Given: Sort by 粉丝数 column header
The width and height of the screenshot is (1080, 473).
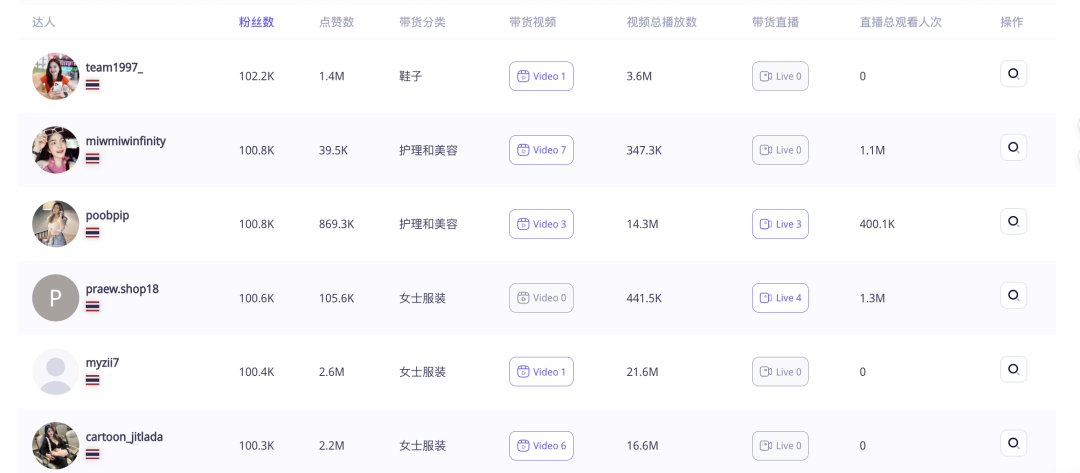Looking at the screenshot, I should [x=256, y=22].
